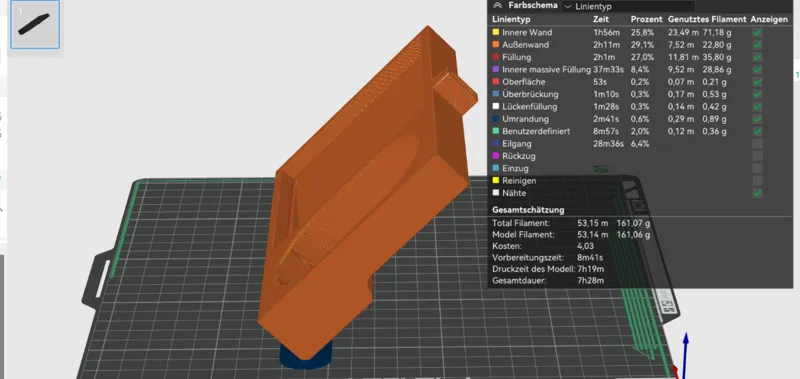800x379 pixels.
Task: Click the orange Außenwand color swatch
Action: coord(495,44)
